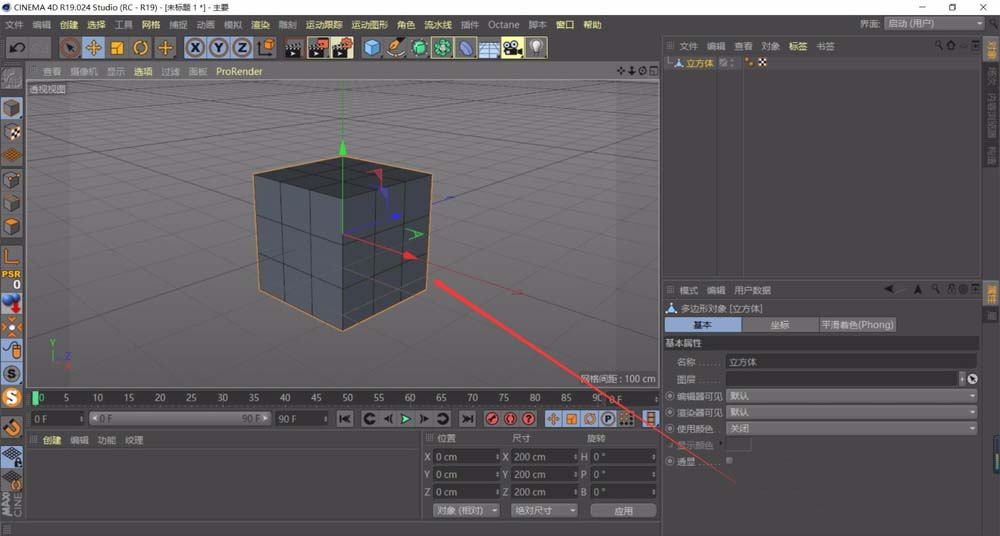This screenshot has width=1000, height=536.
Task: Add a camera object
Action: [513, 48]
